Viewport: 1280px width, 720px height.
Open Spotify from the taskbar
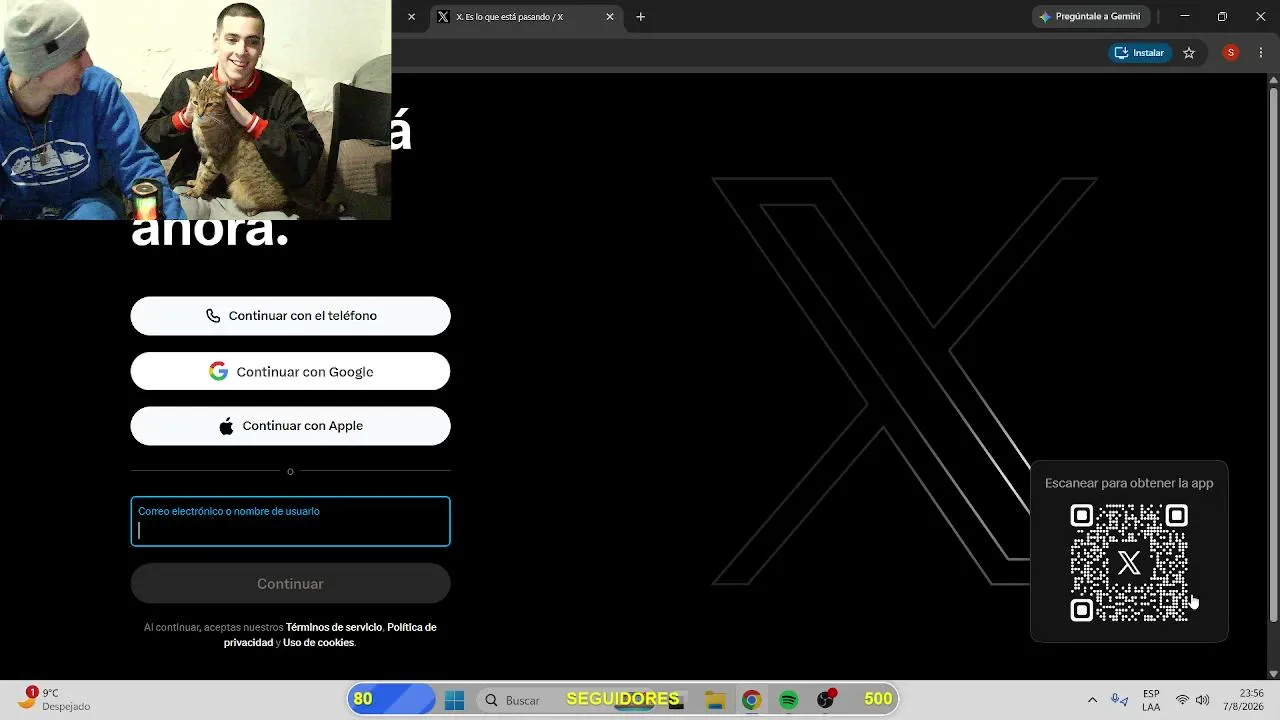(x=789, y=700)
